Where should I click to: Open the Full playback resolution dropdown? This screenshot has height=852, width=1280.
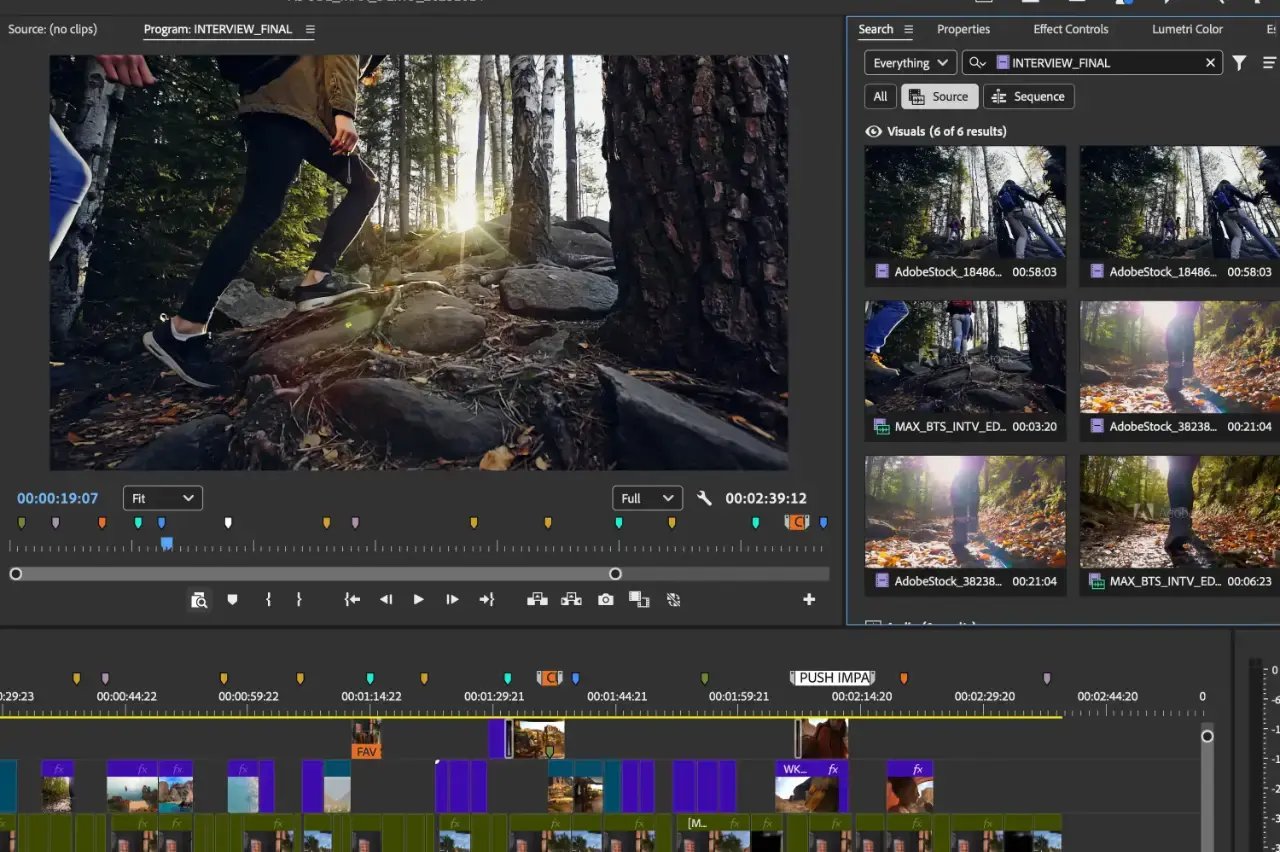pyautogui.click(x=647, y=497)
